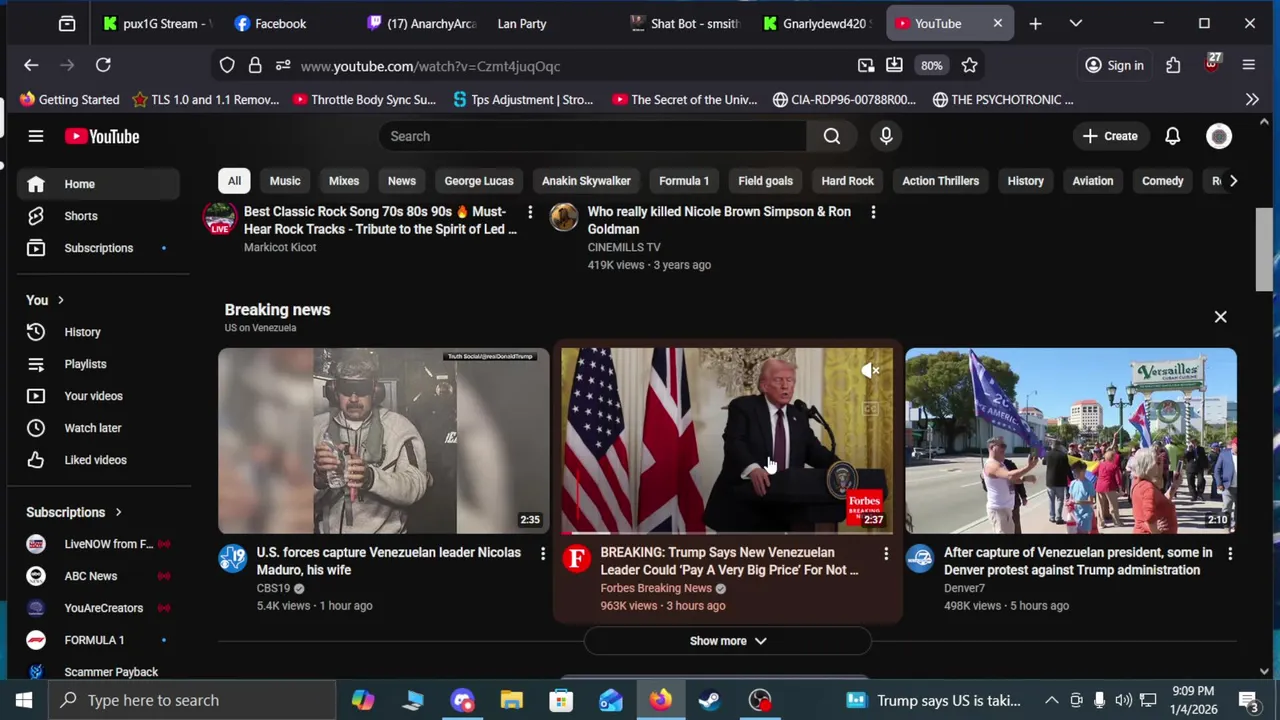Select the Mixes filter chip
This screenshot has height=720, width=1280.
[344, 181]
